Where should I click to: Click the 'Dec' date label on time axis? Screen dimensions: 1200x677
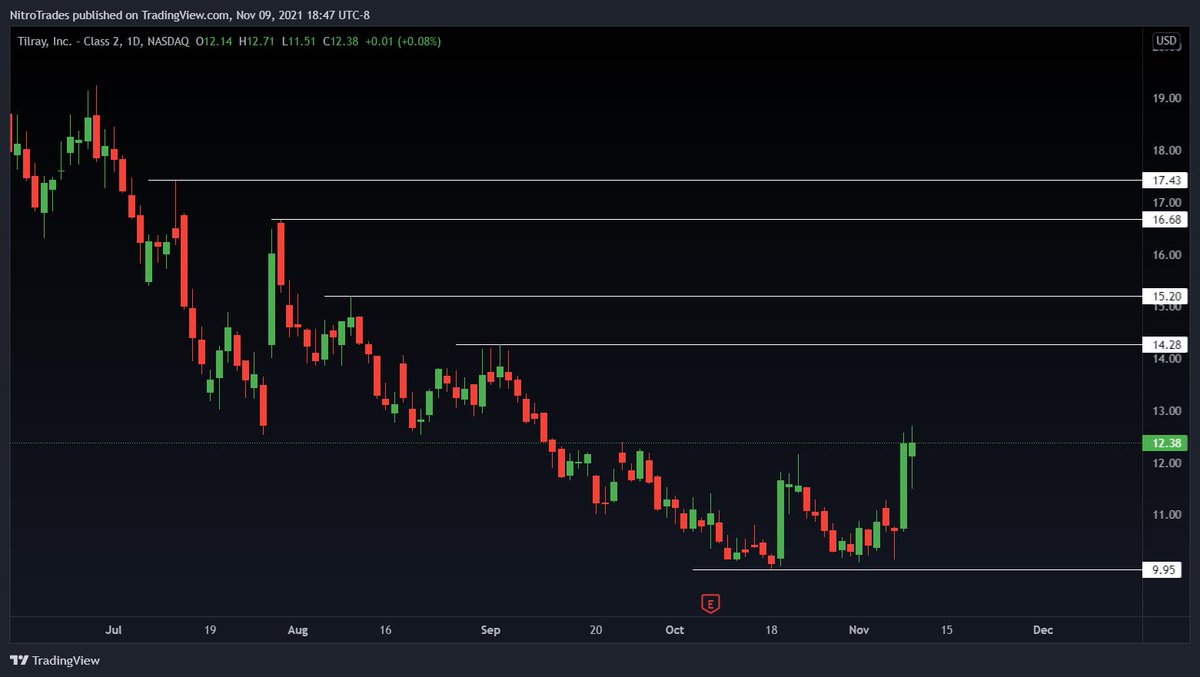point(1043,630)
